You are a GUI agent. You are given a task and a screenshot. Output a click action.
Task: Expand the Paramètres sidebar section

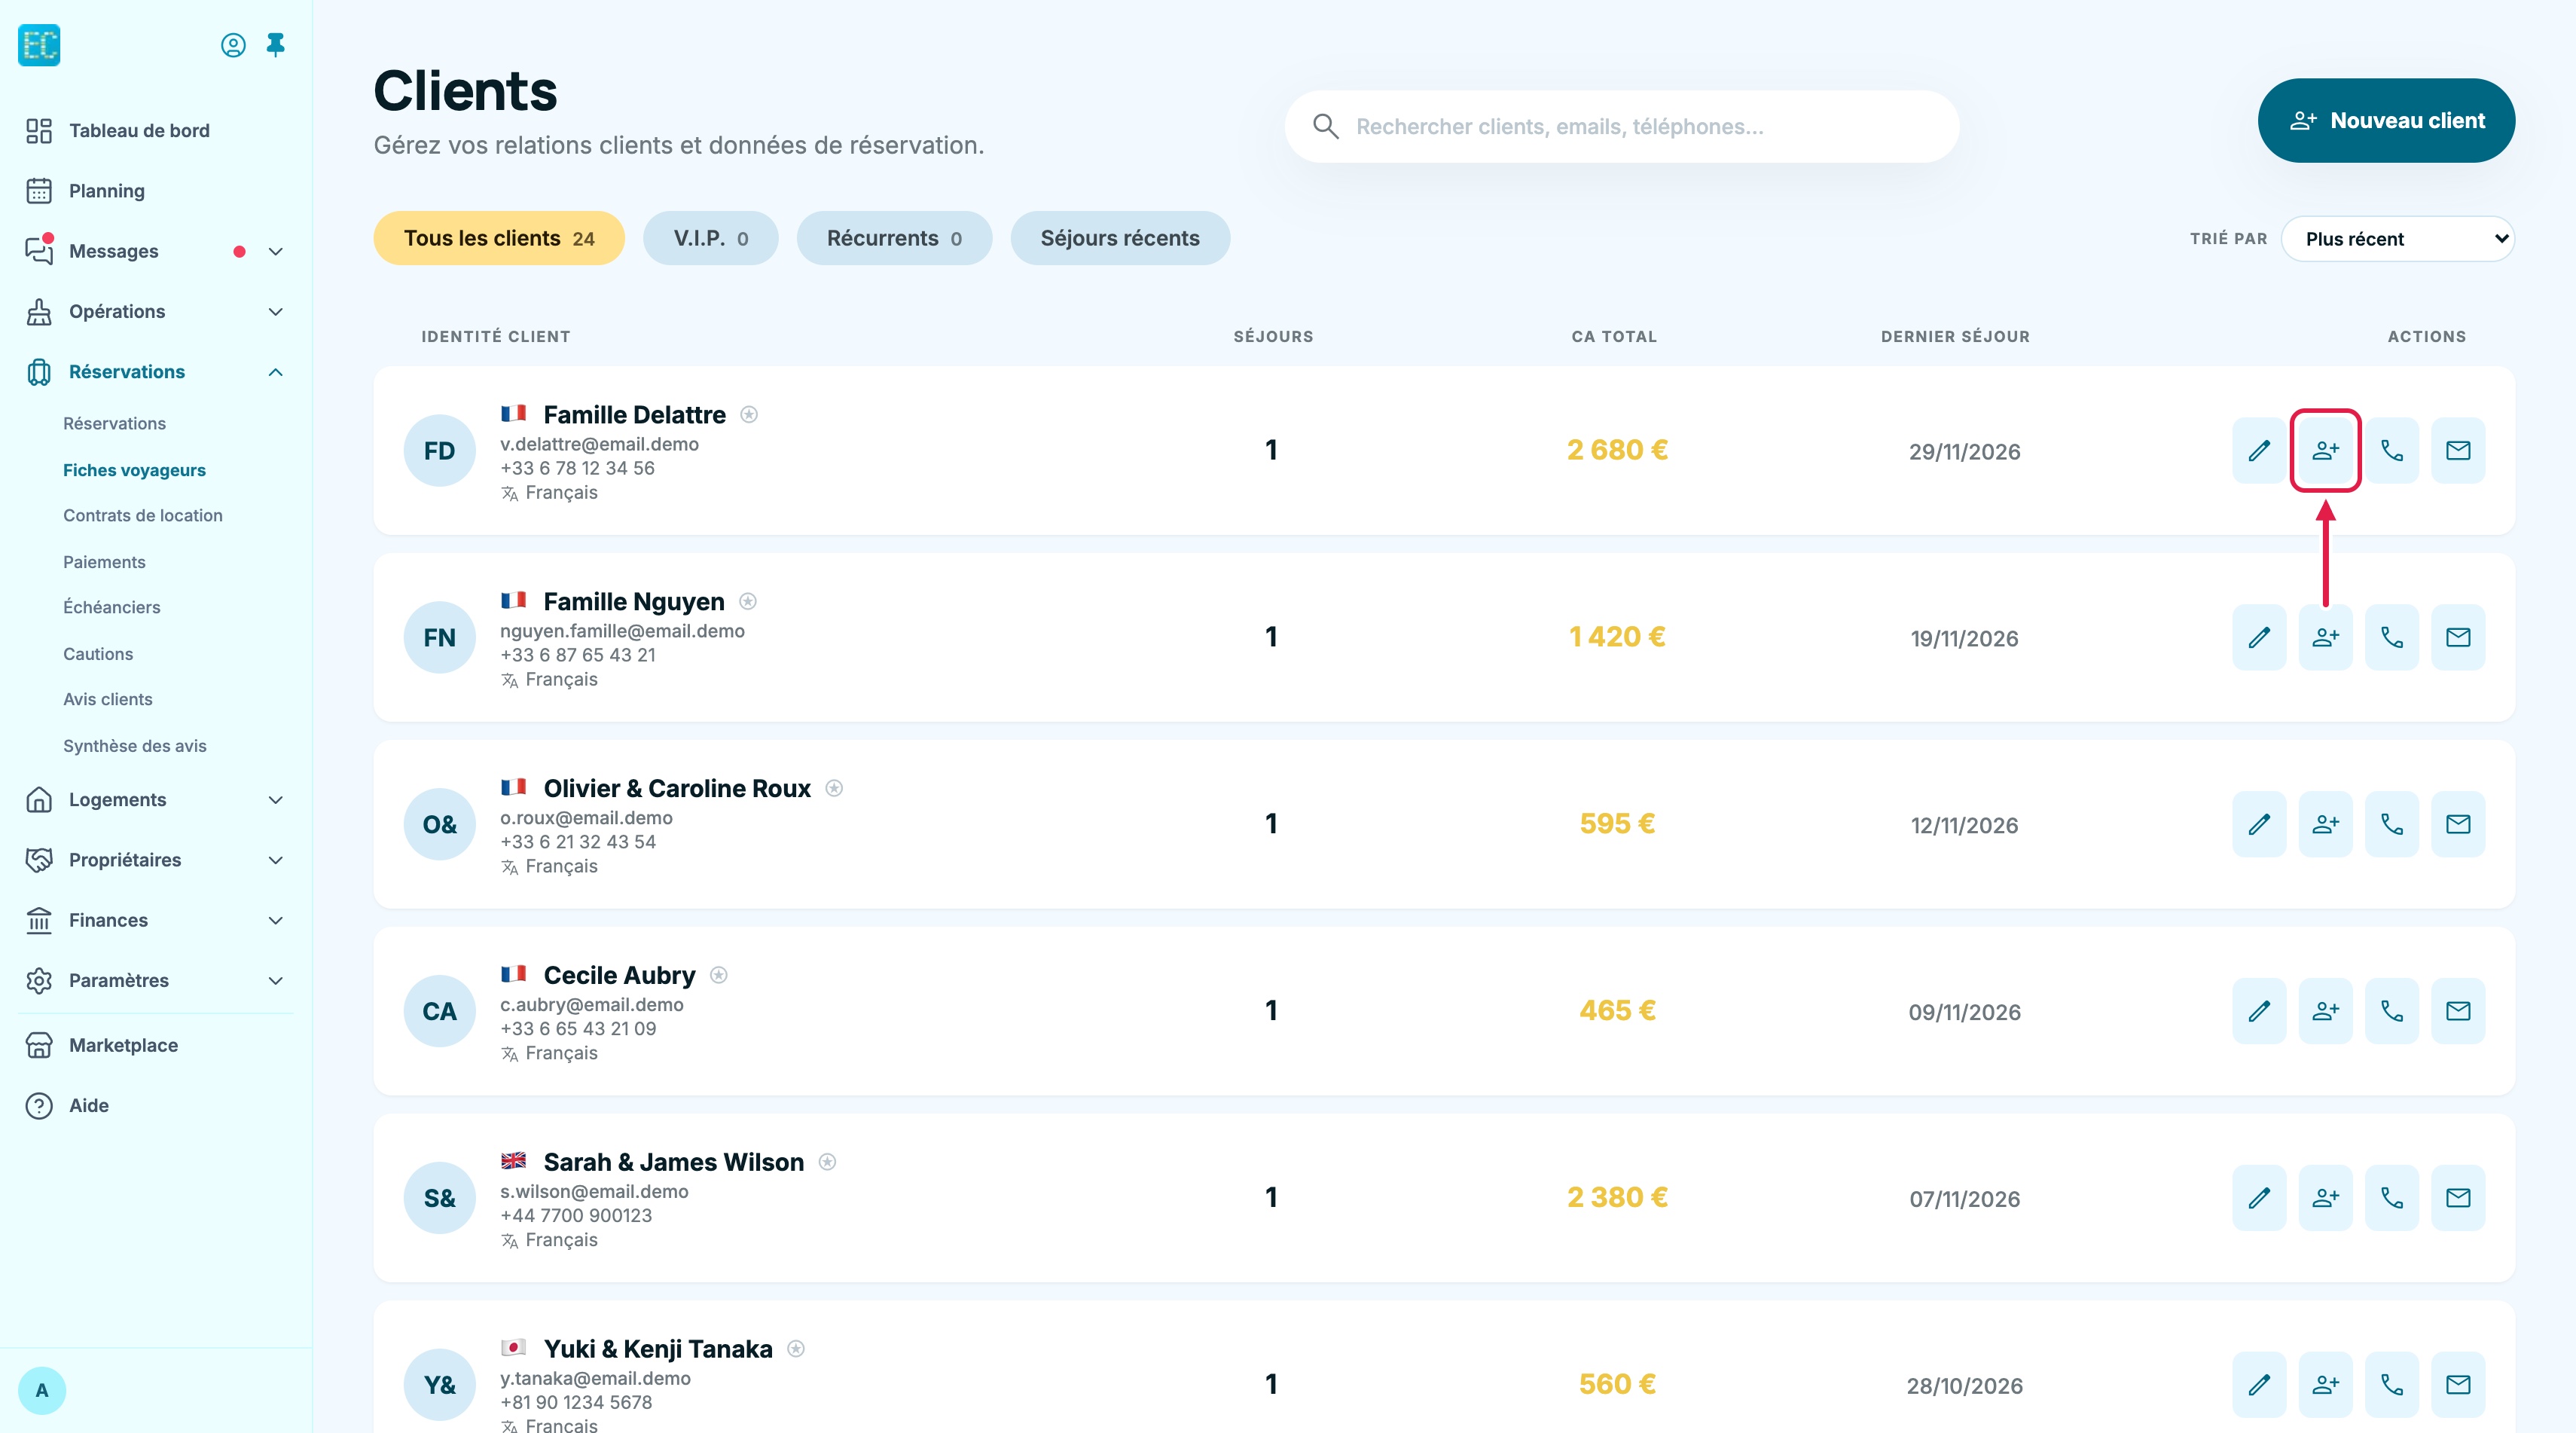coord(276,981)
